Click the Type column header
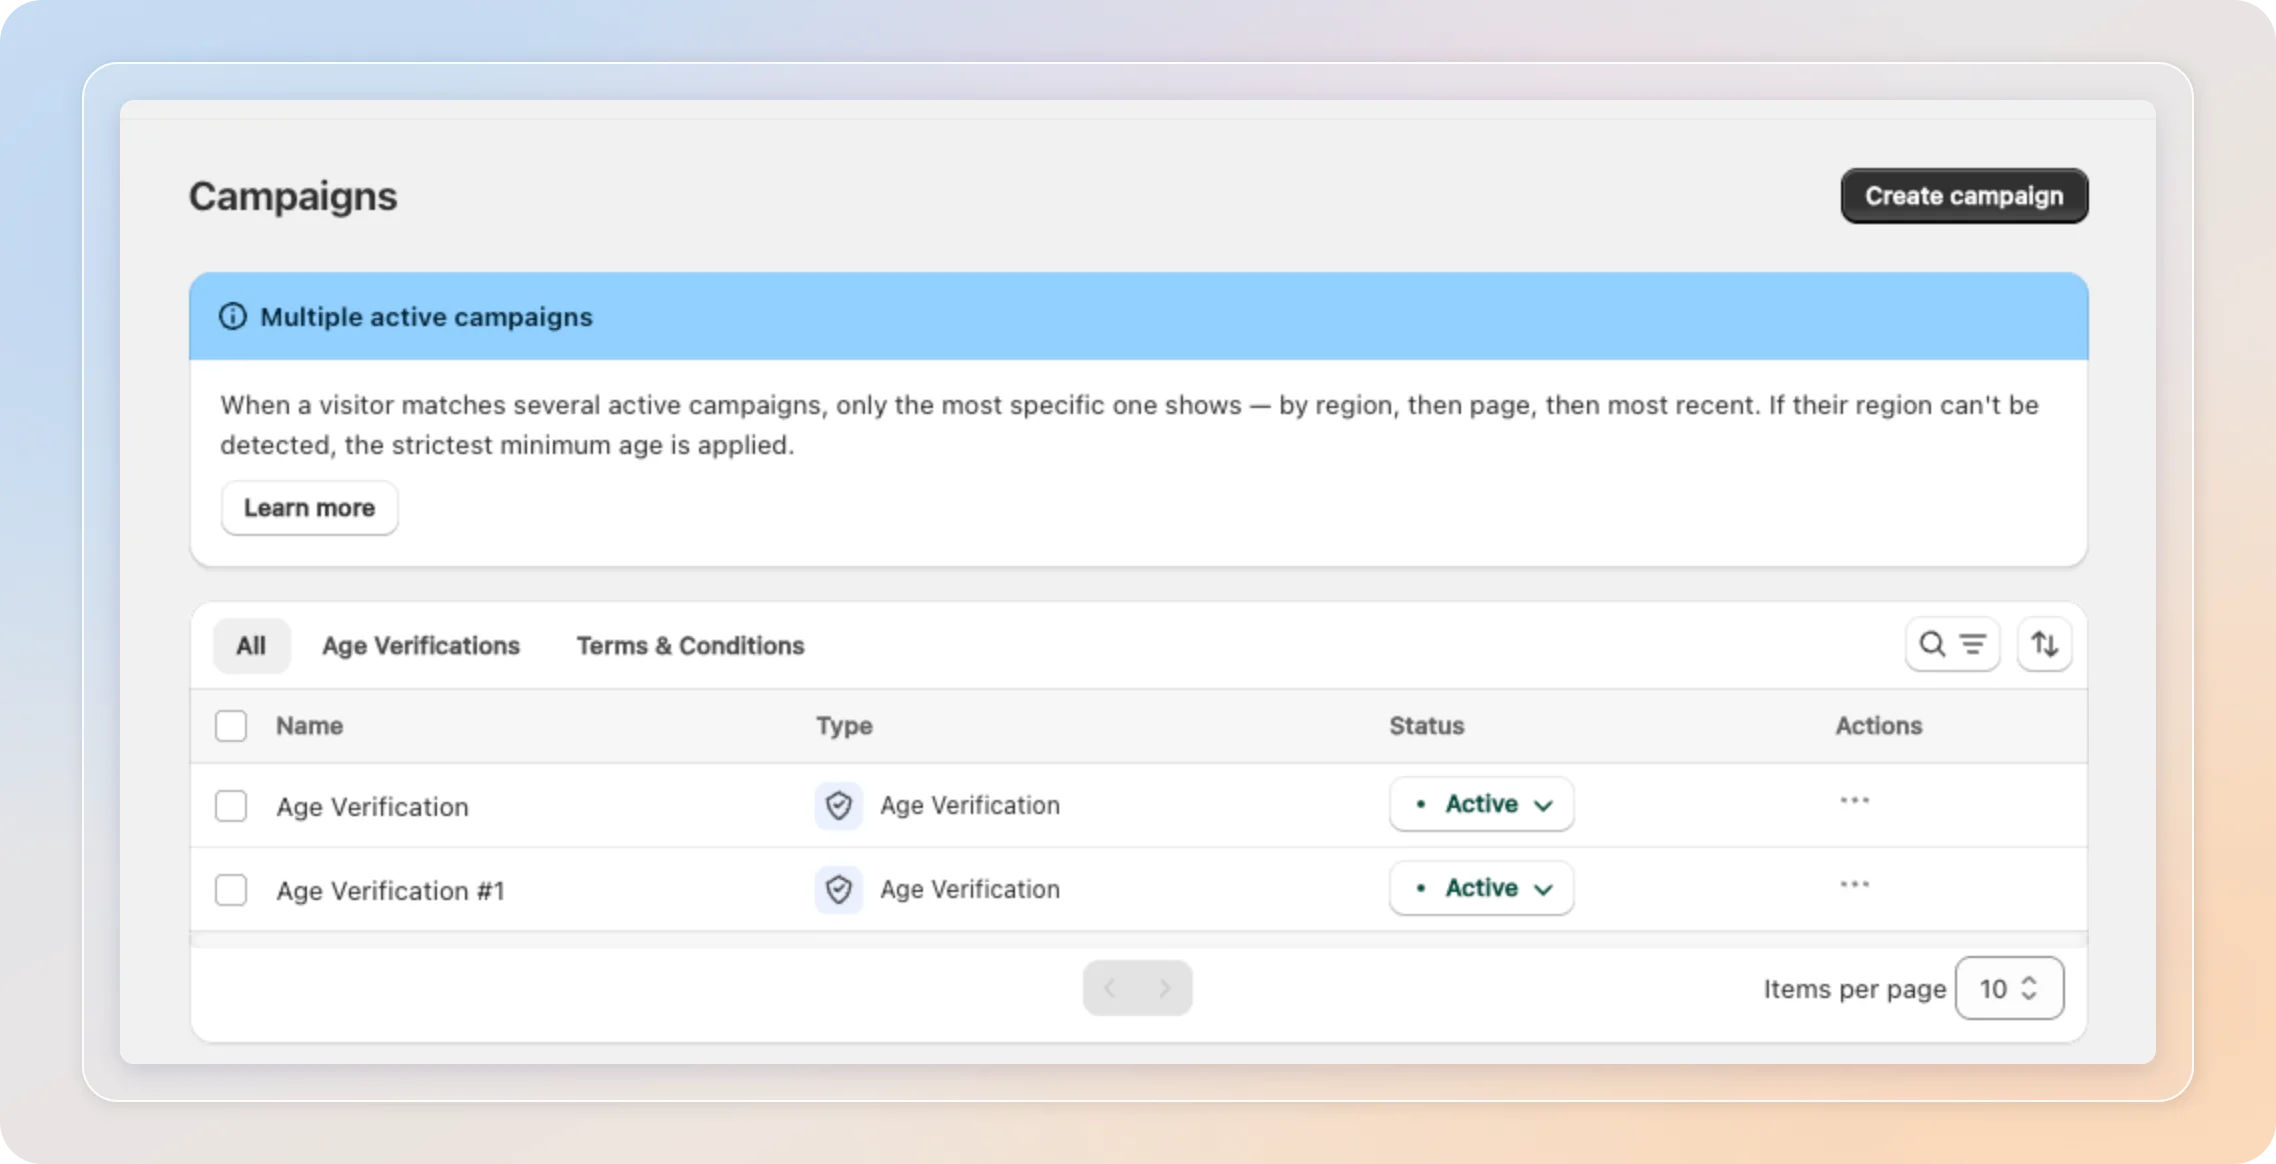 (844, 726)
